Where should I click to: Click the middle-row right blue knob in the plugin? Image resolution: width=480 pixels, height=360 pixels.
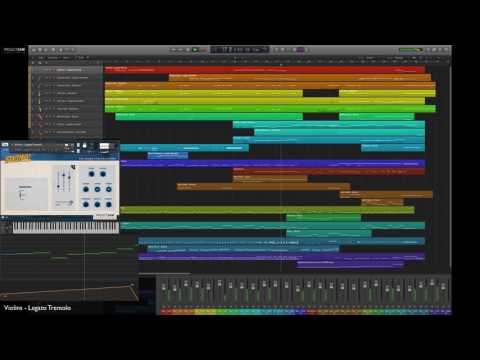click(109, 189)
